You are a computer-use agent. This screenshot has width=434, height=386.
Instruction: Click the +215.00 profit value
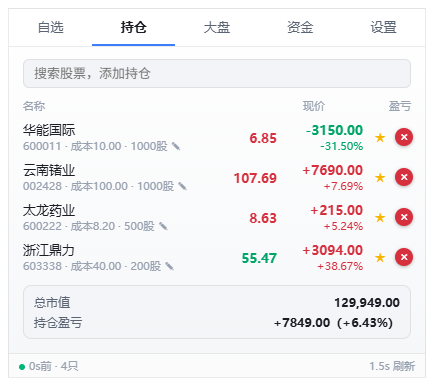336,210
